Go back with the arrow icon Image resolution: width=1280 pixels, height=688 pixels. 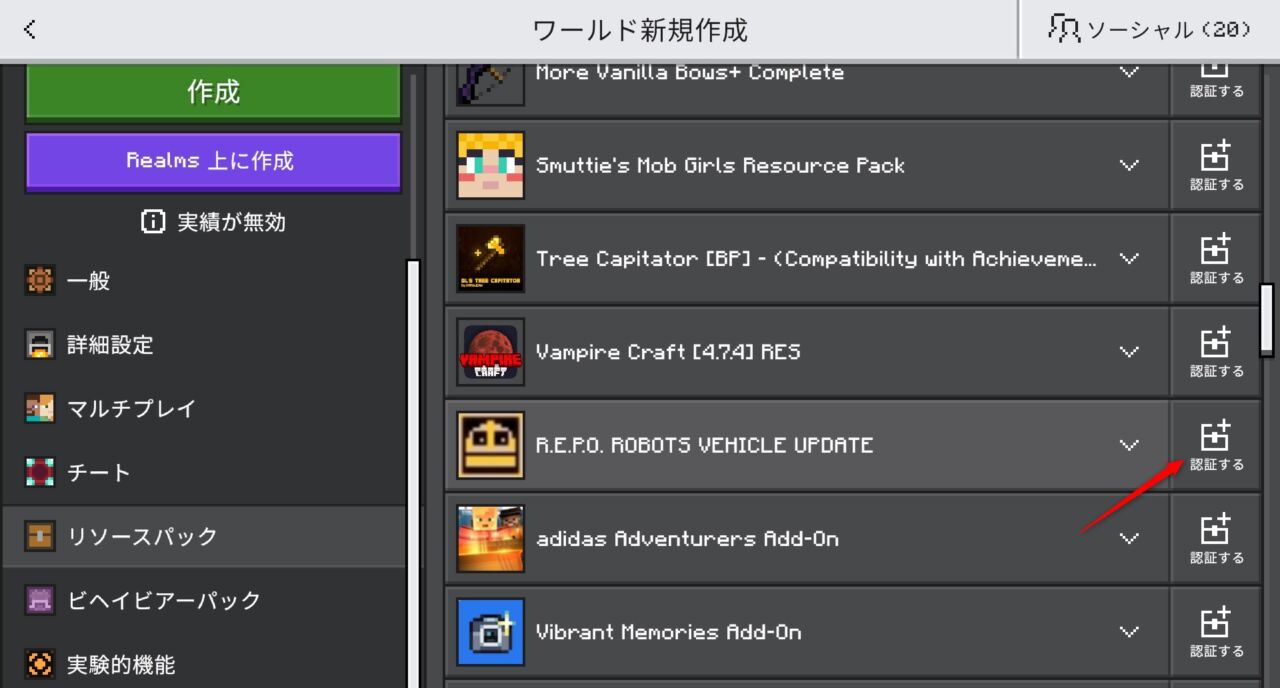pyautogui.click(x=30, y=30)
